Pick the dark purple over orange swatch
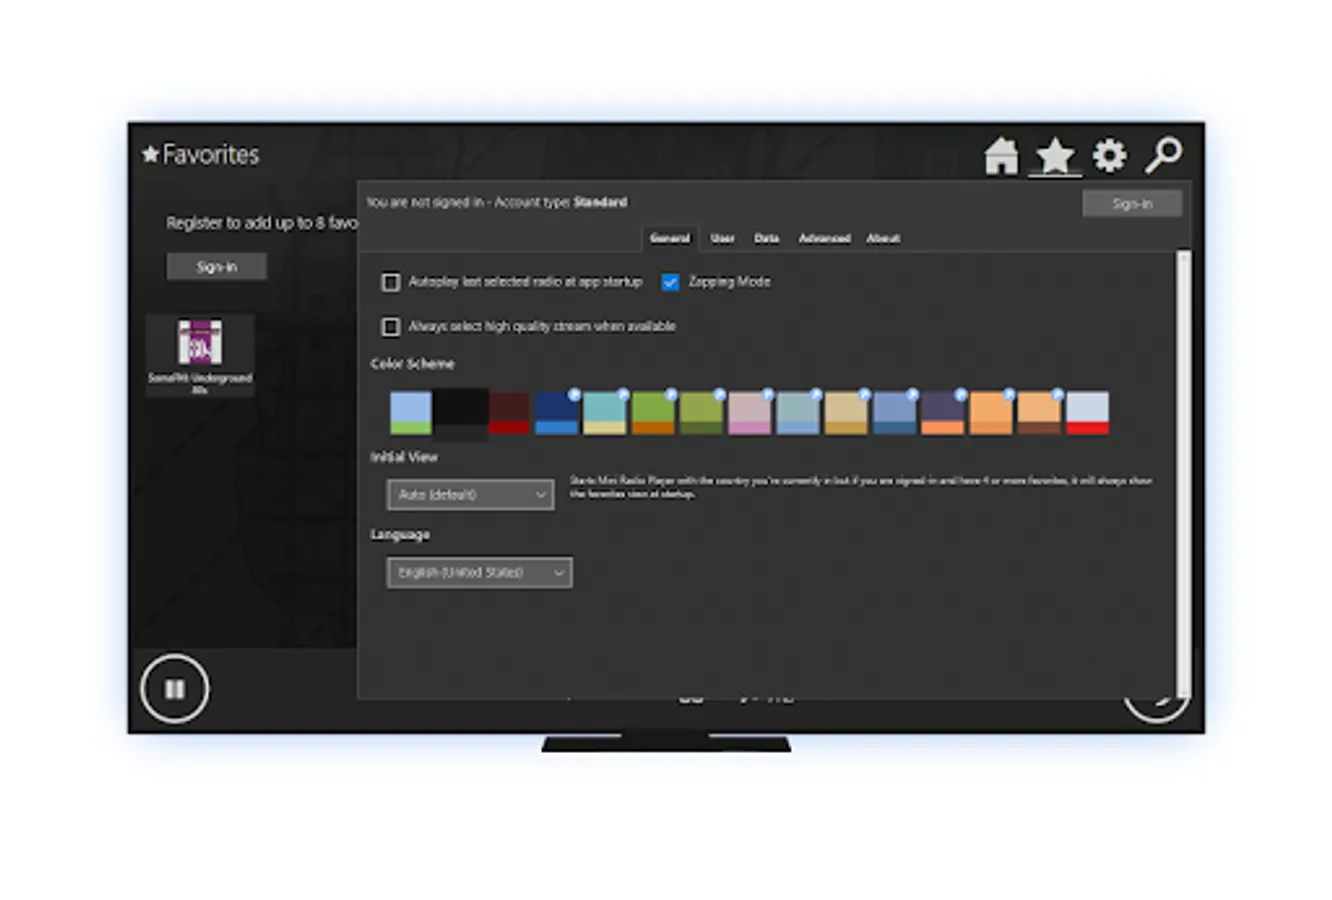The image size is (1332, 900). (943, 413)
